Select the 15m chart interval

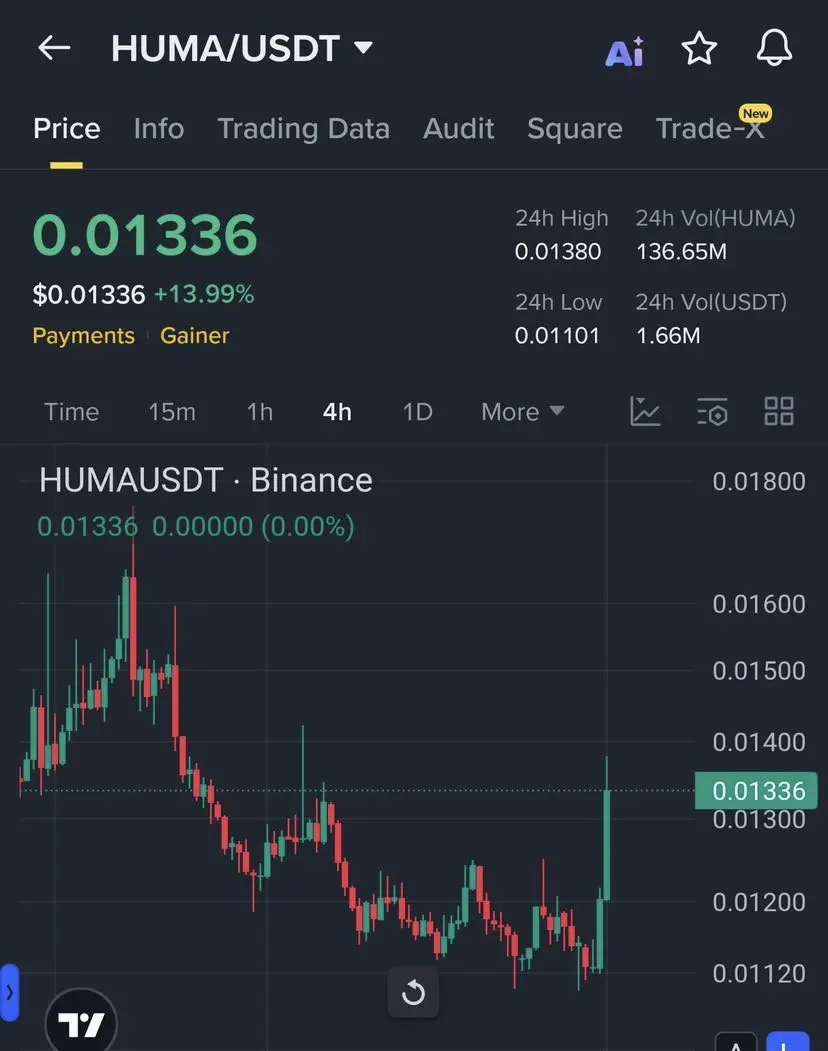coord(172,412)
